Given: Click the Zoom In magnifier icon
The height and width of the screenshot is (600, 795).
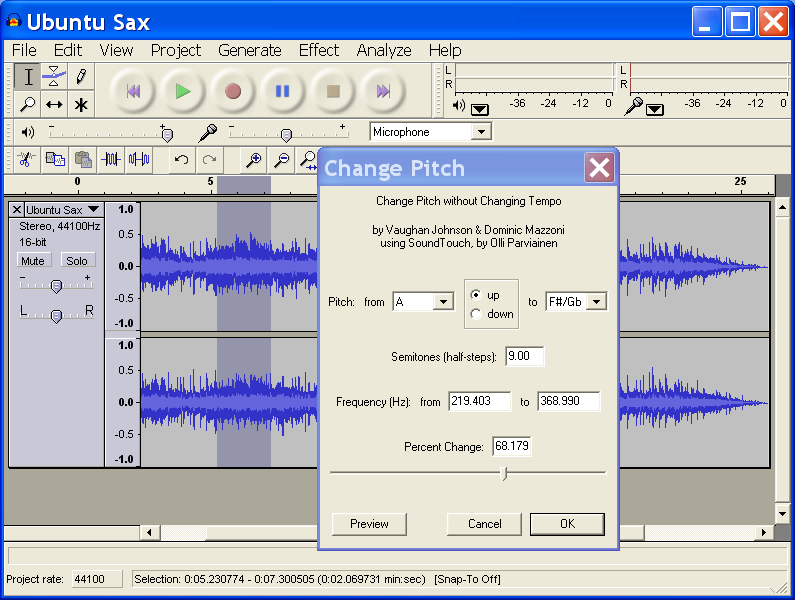Looking at the screenshot, I should (253, 160).
